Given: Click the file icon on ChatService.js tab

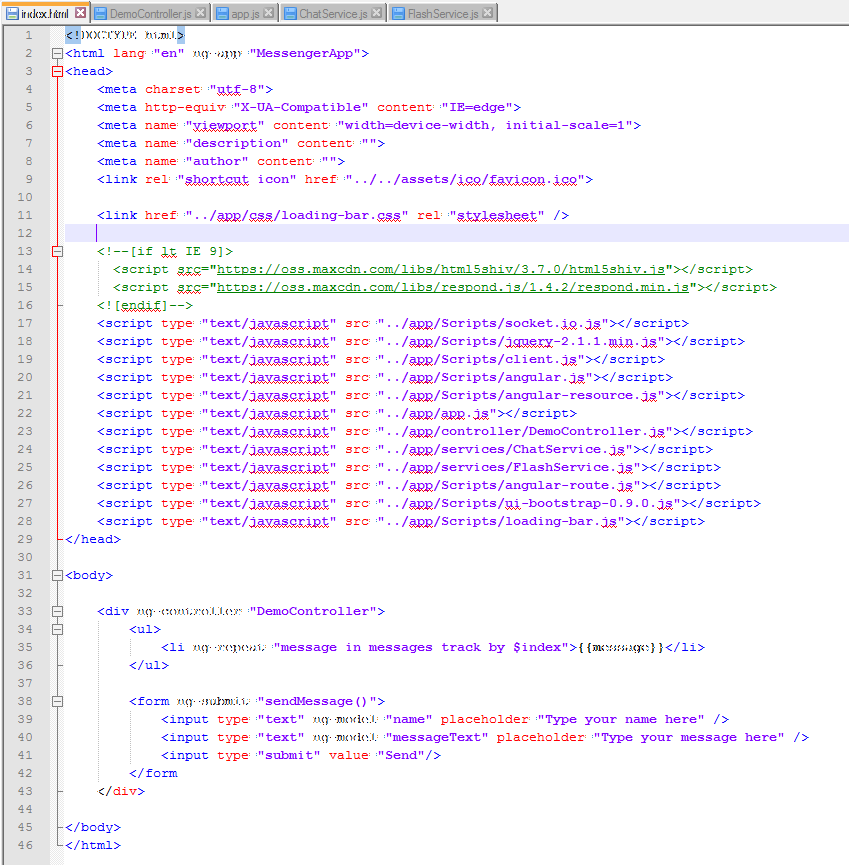Looking at the screenshot, I should [x=290, y=13].
